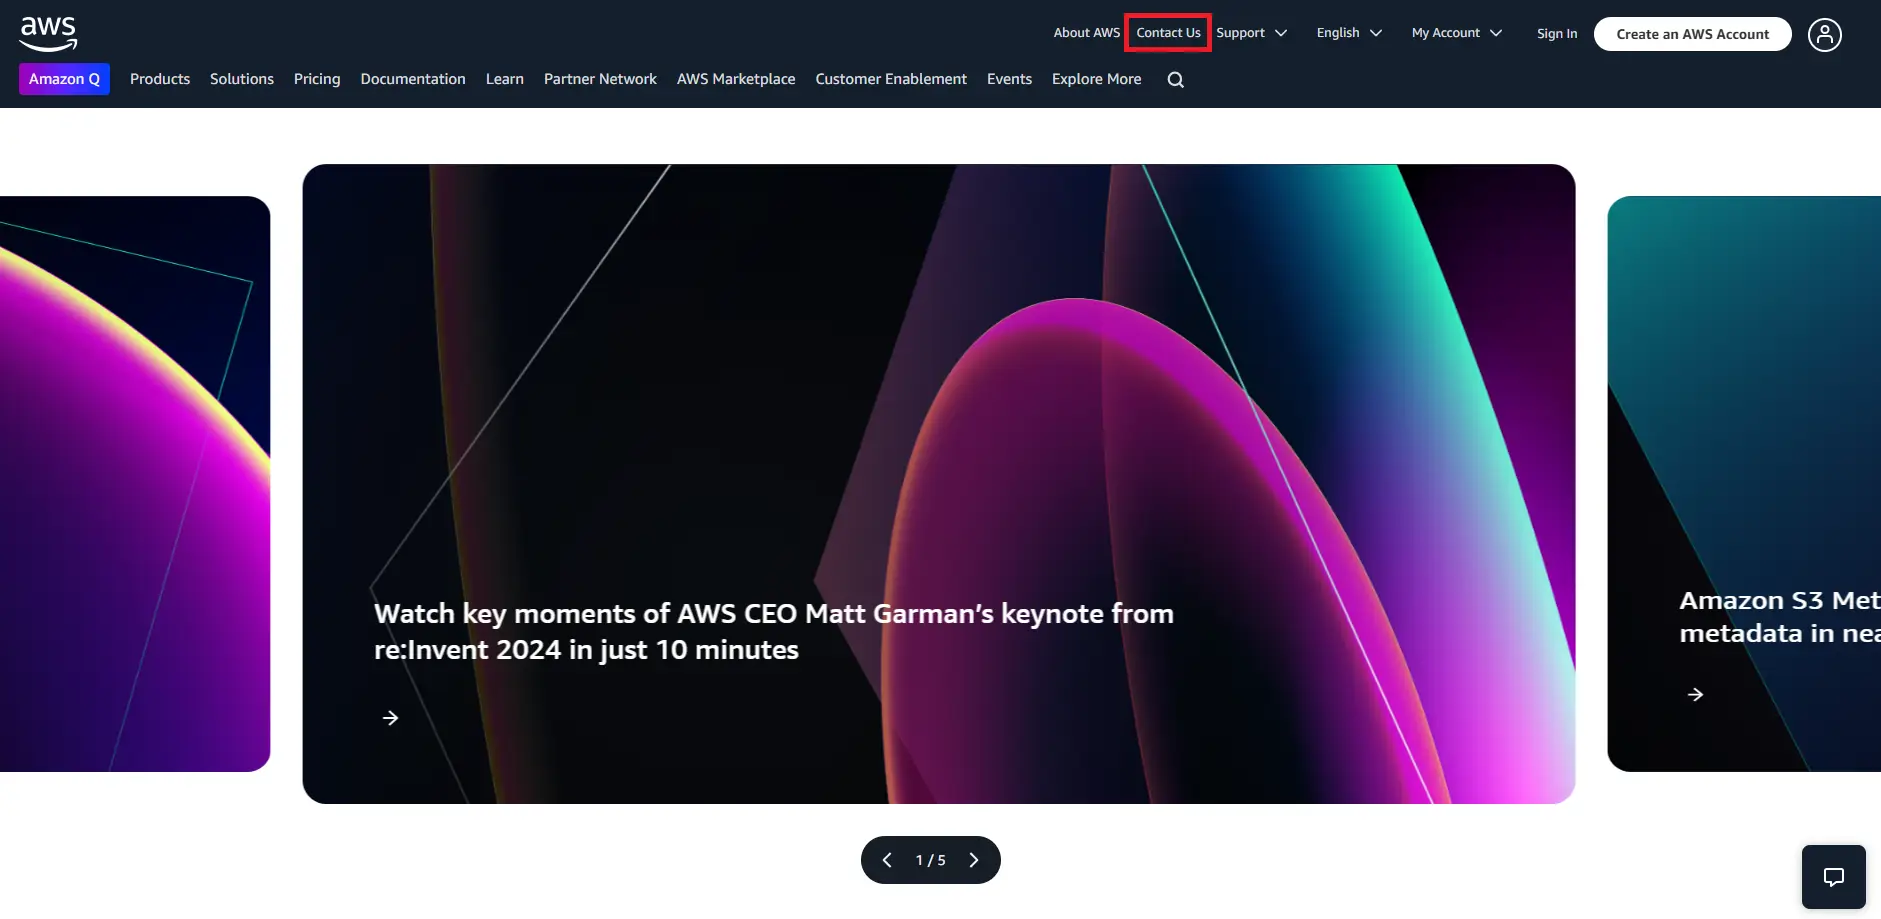
Task: Open the Learn menu
Action: (505, 79)
